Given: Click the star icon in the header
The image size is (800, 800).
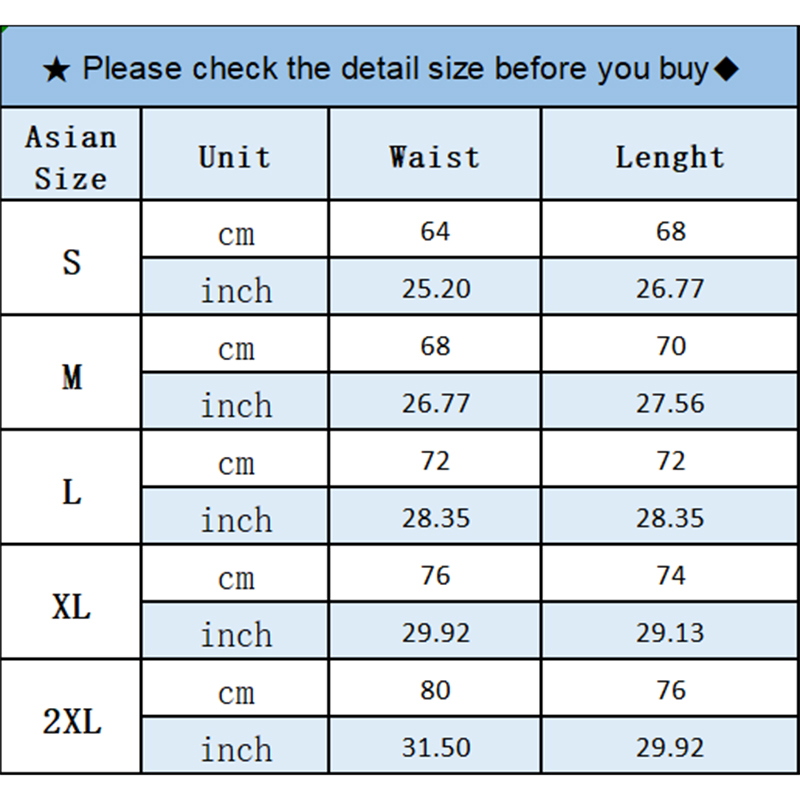Looking at the screenshot, I should (x=57, y=70).
